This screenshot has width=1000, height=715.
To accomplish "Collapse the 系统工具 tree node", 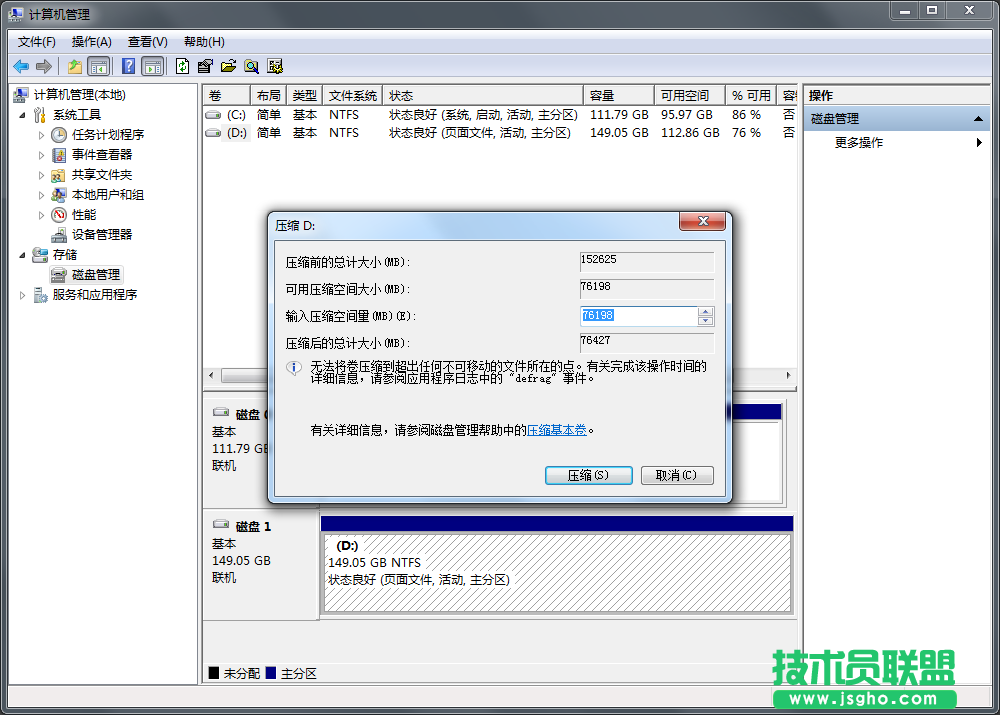I will (21, 114).
